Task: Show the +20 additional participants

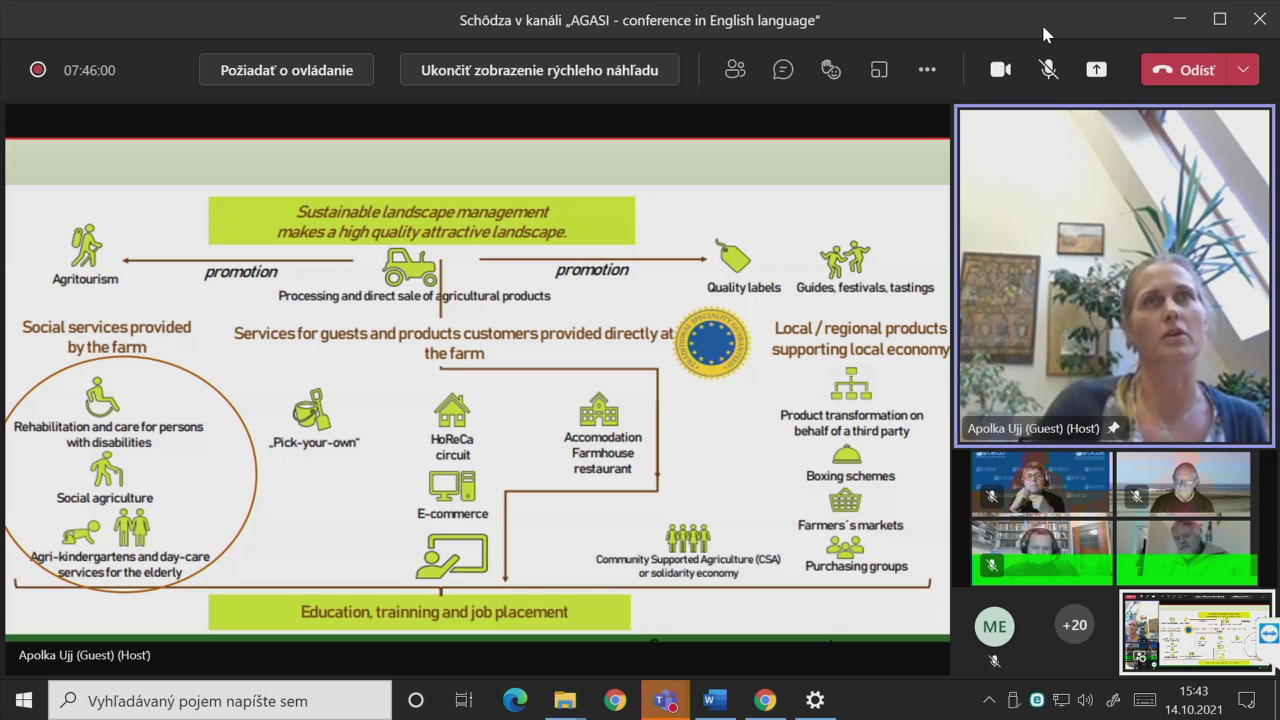Action: [1074, 625]
